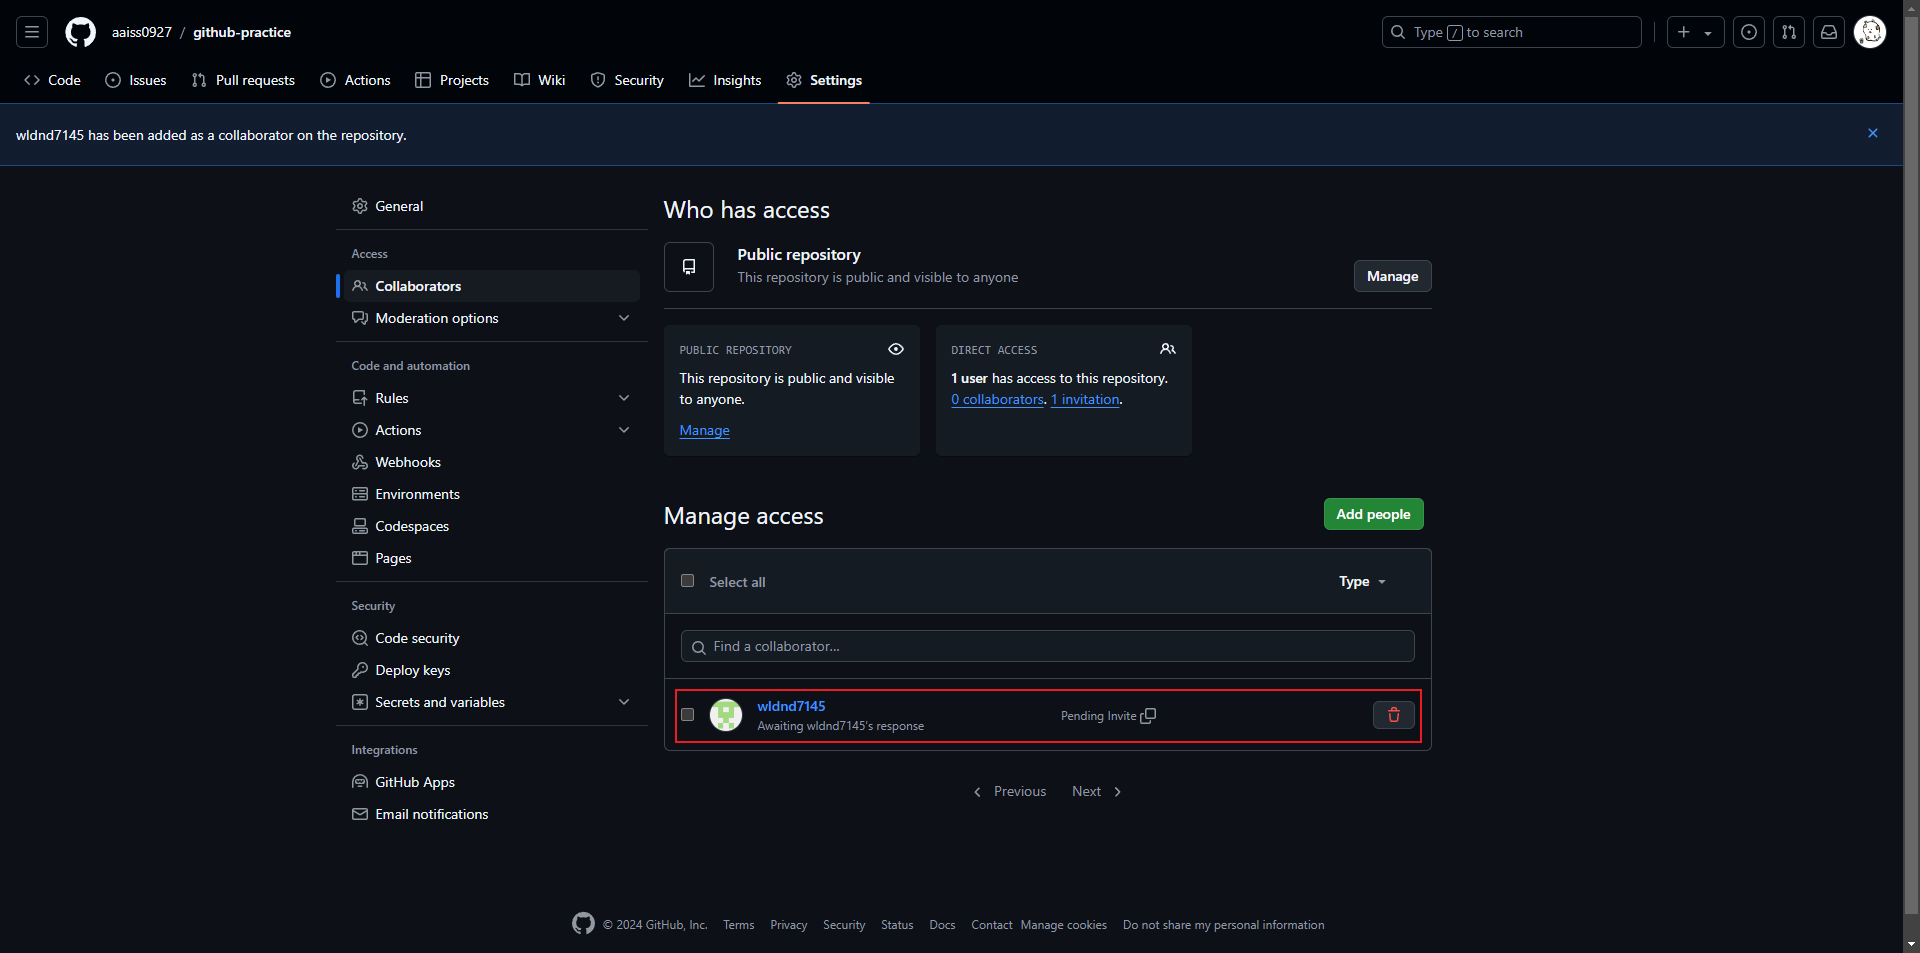This screenshot has height=953, width=1920.
Task: Open the 1 invitation link
Action: (1085, 400)
